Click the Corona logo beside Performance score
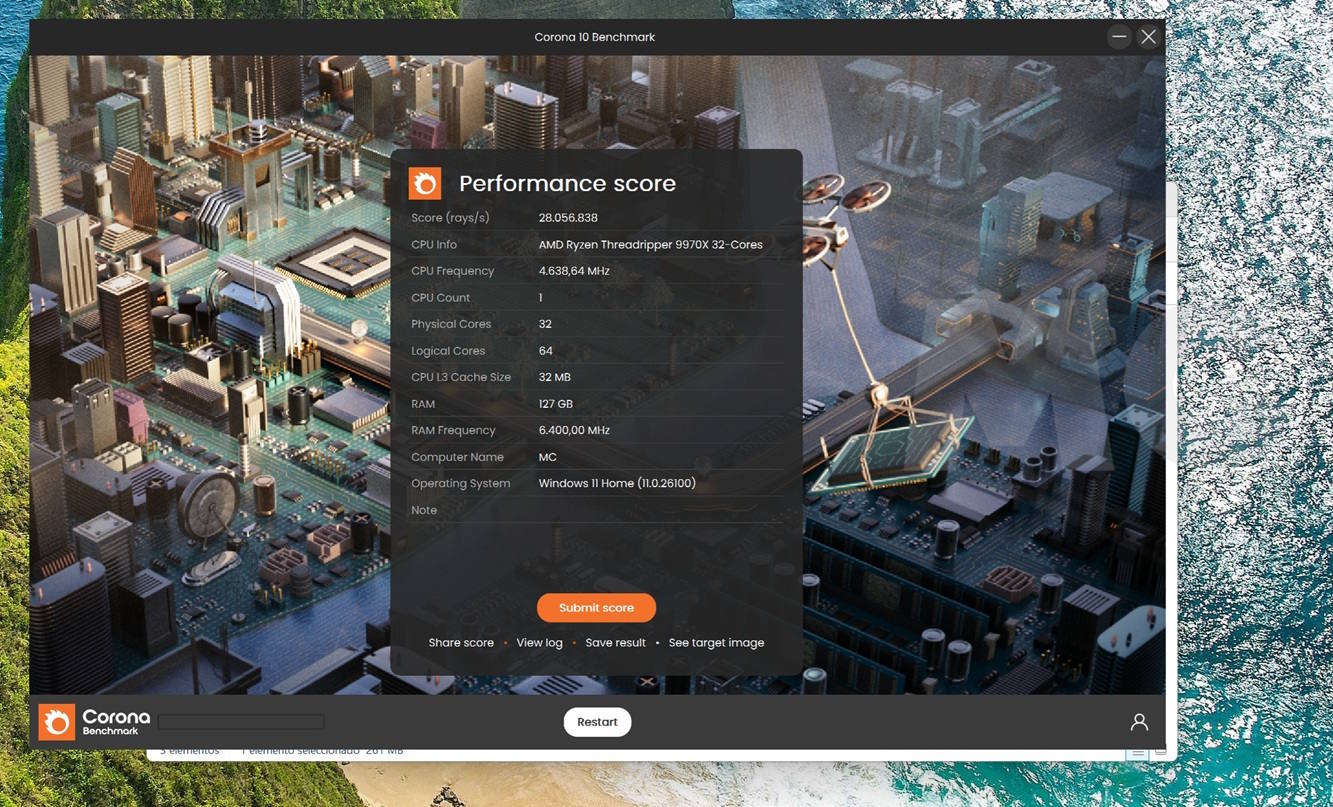This screenshot has width=1333, height=807. click(x=425, y=183)
